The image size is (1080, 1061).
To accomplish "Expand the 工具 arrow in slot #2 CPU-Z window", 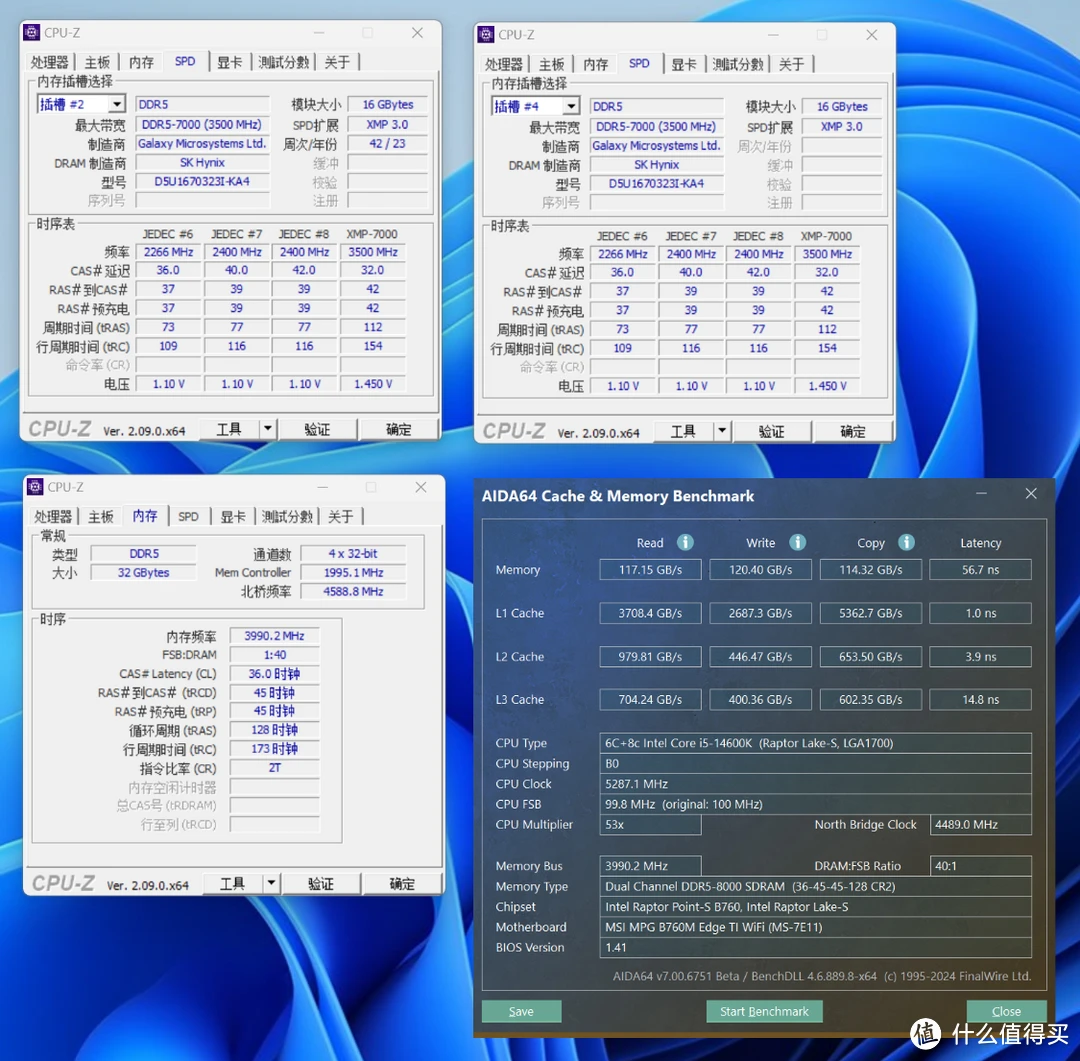I will click(x=268, y=429).
